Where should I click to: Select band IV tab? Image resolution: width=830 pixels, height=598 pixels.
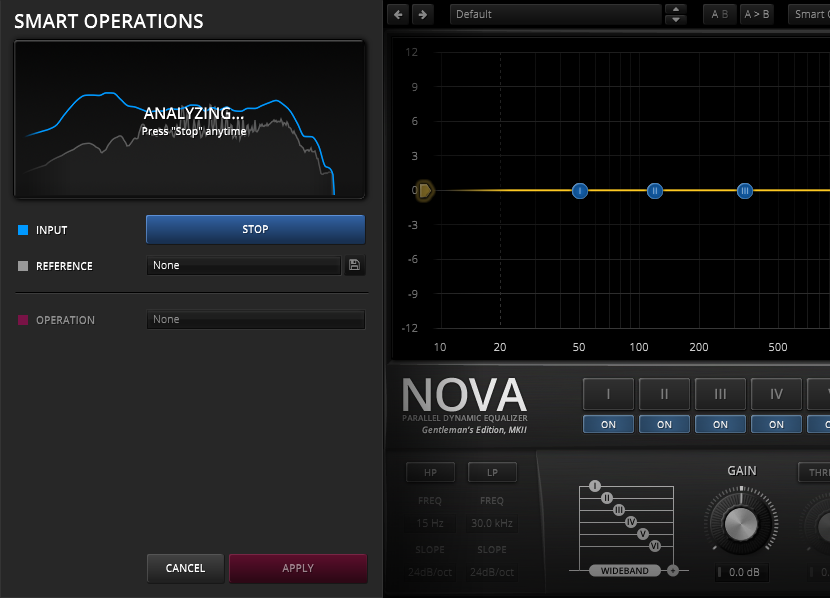tap(776, 394)
